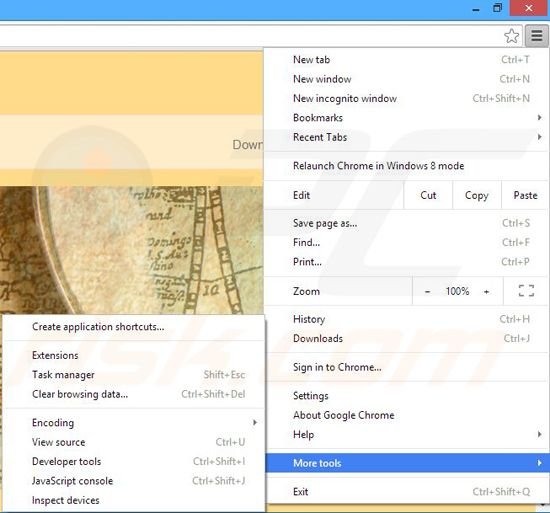Click Sign in to Chrome...
Screen dimensions: 550x513
click(406, 367)
